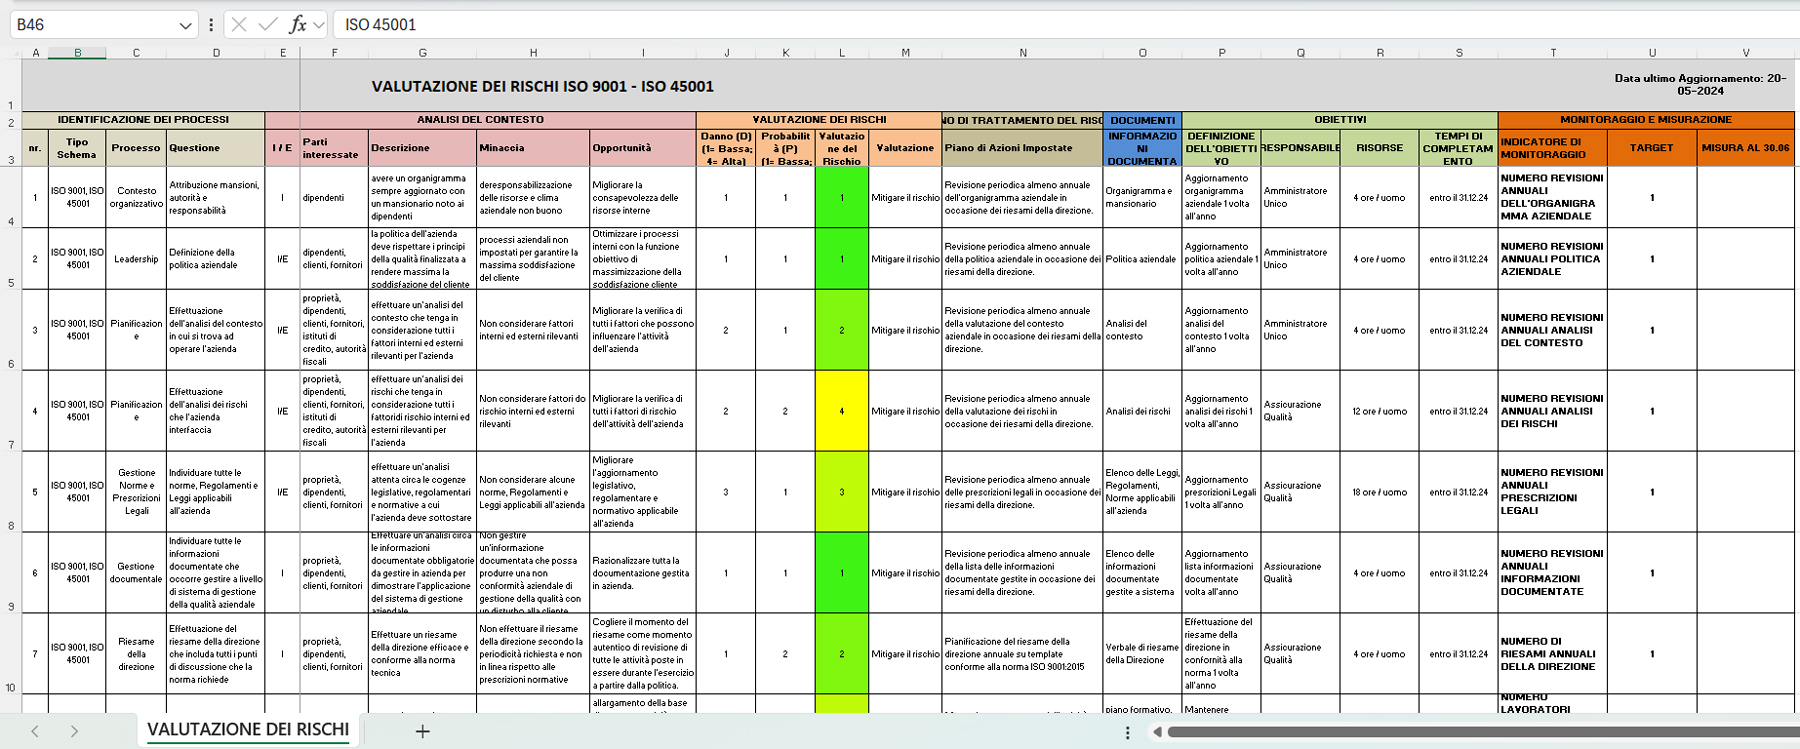This screenshot has width=1800, height=749.
Task: Click the next sheet navigation arrow
Action: coord(74,731)
